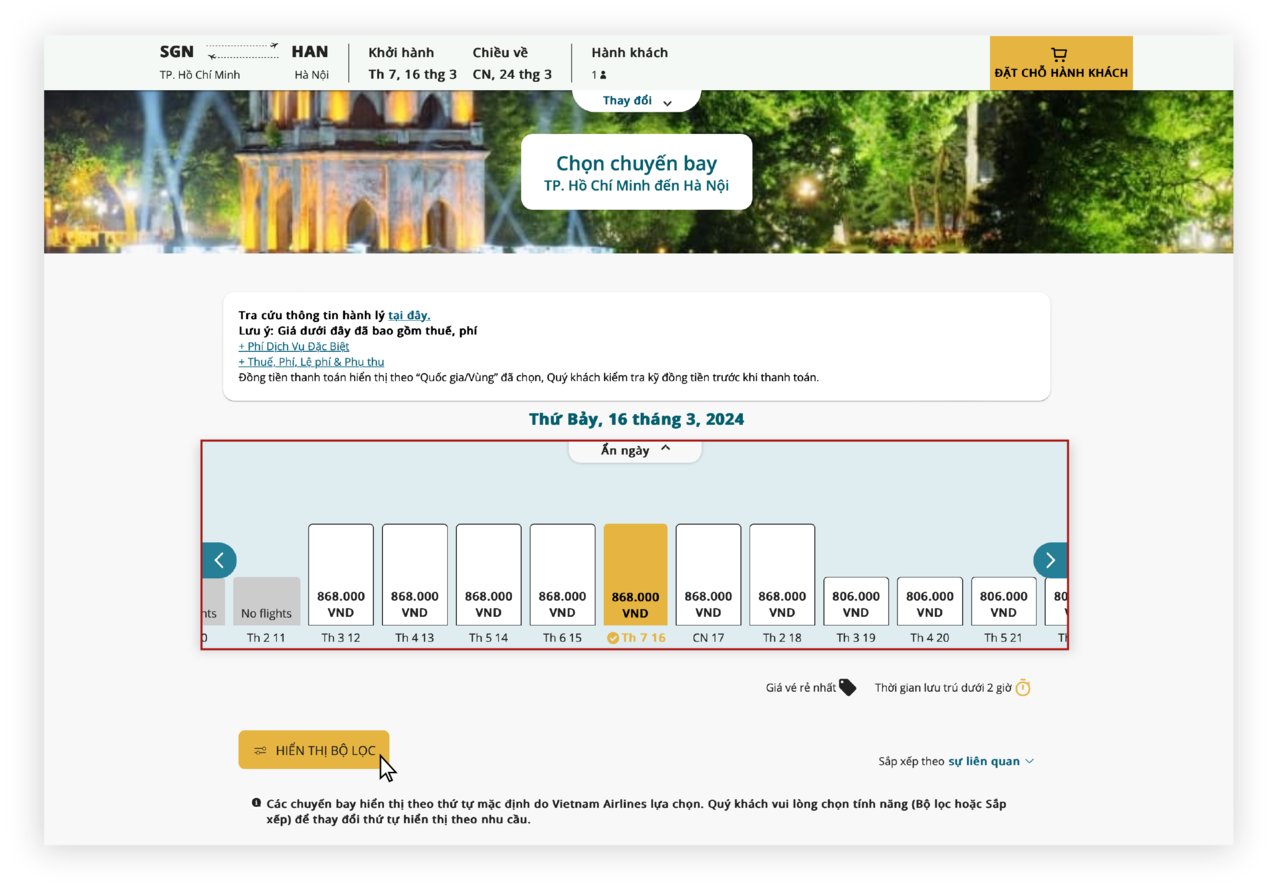Screen dimensions: 1276x888
Task: Click the left arrow of the date carousel
Action: click(x=220, y=560)
